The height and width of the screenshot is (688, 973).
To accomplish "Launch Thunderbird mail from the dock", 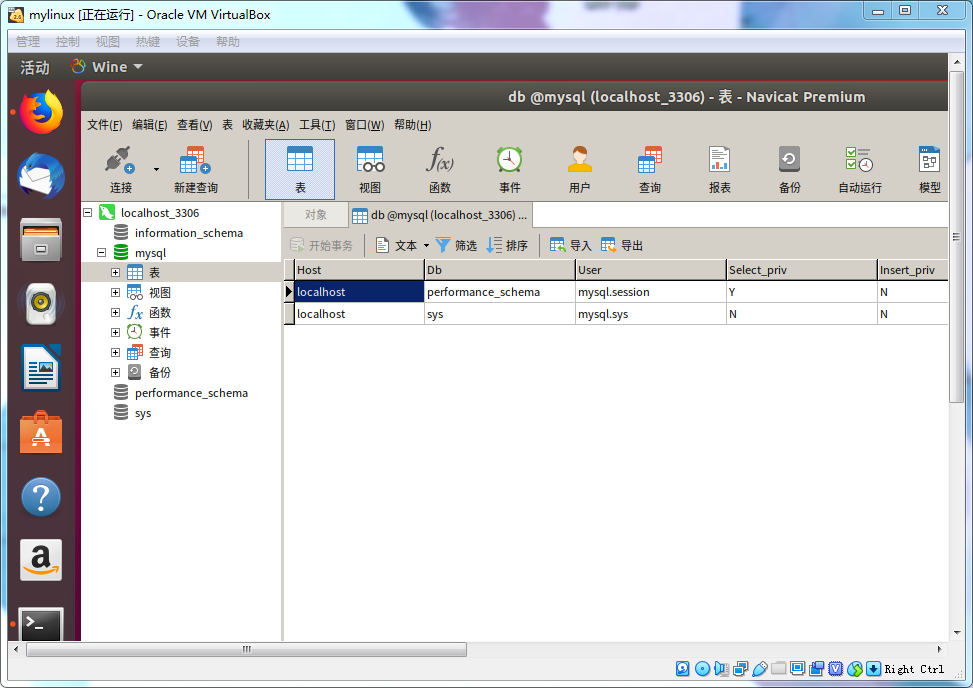I will pos(41,176).
